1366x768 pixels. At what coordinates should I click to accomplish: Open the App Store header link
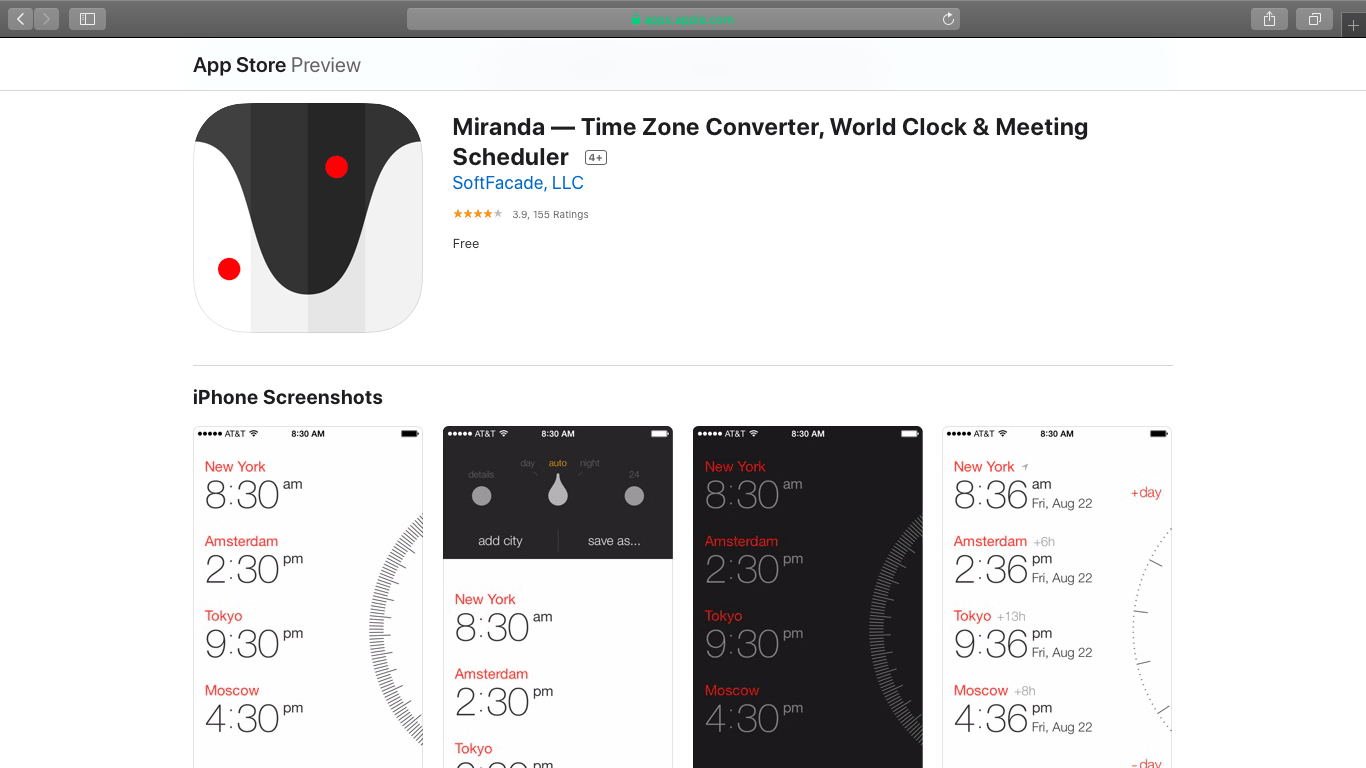point(240,65)
